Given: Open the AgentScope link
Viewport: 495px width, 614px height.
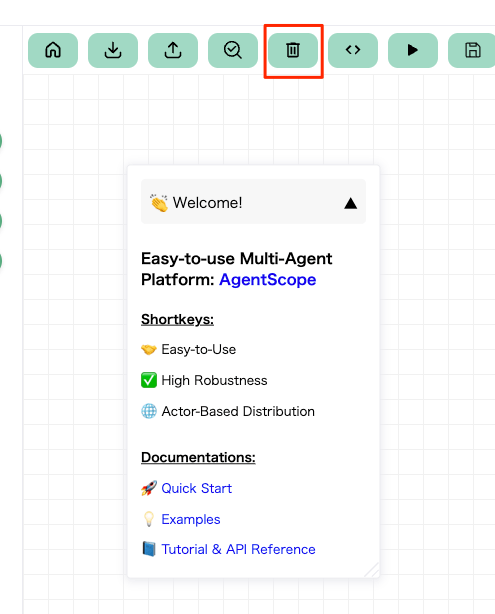Looking at the screenshot, I should click(267, 280).
